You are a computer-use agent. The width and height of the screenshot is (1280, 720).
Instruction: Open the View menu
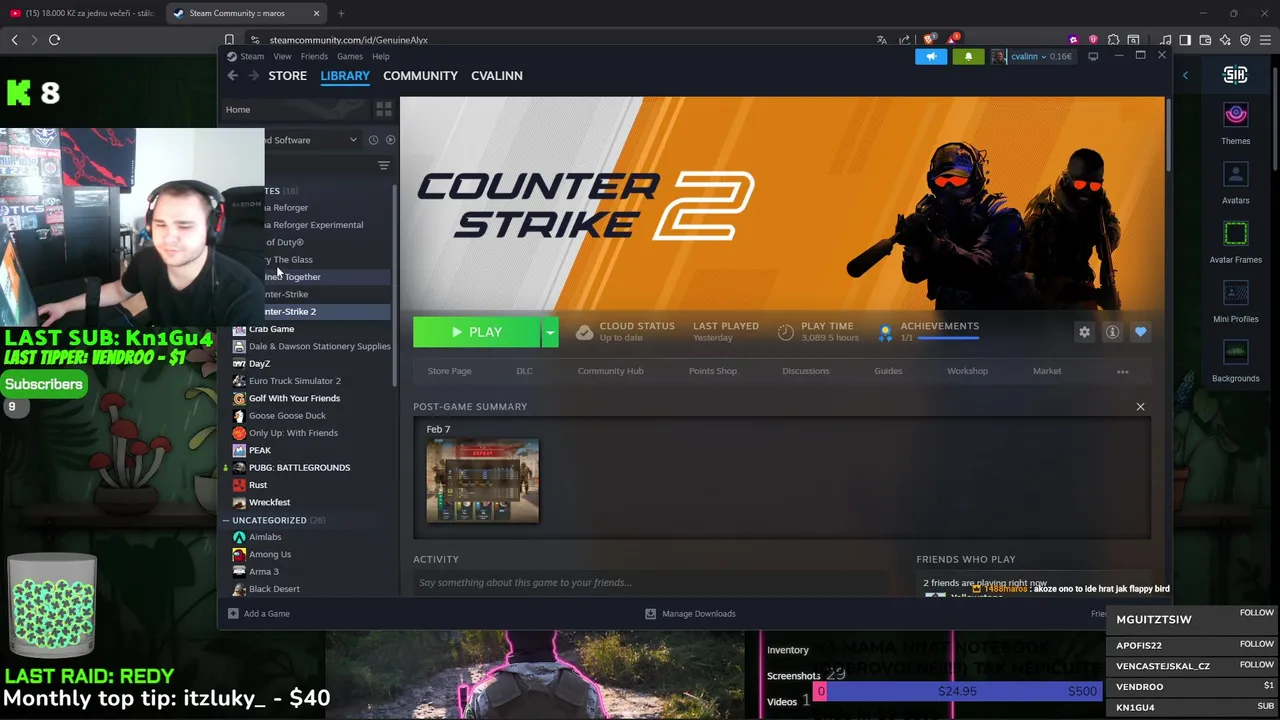(x=283, y=57)
